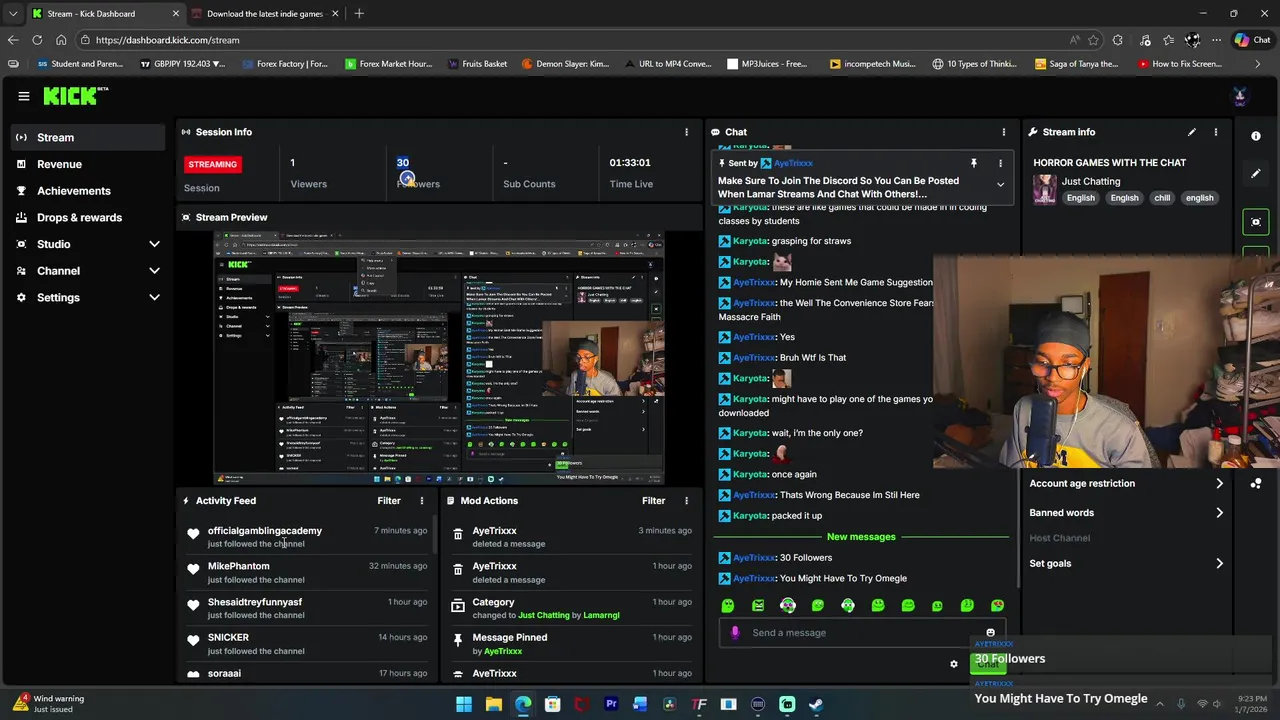Expand the pinned message chevron

click(x=1000, y=185)
